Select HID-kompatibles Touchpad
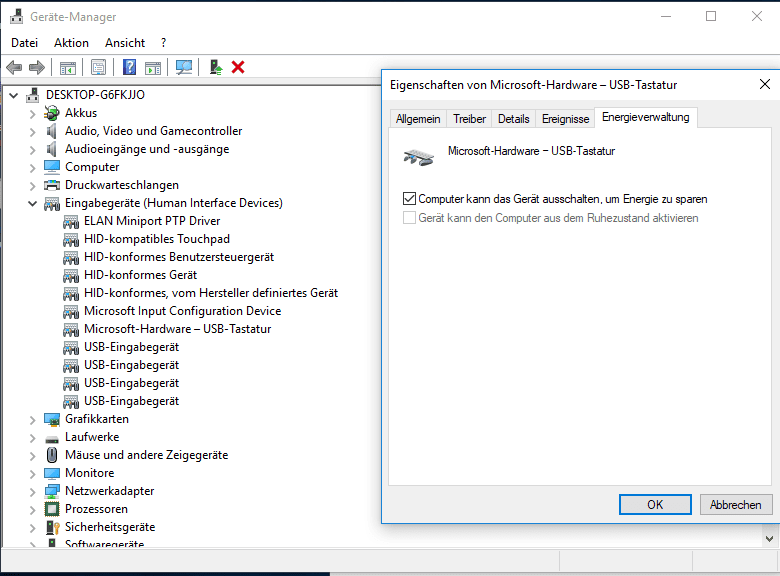 [157, 239]
